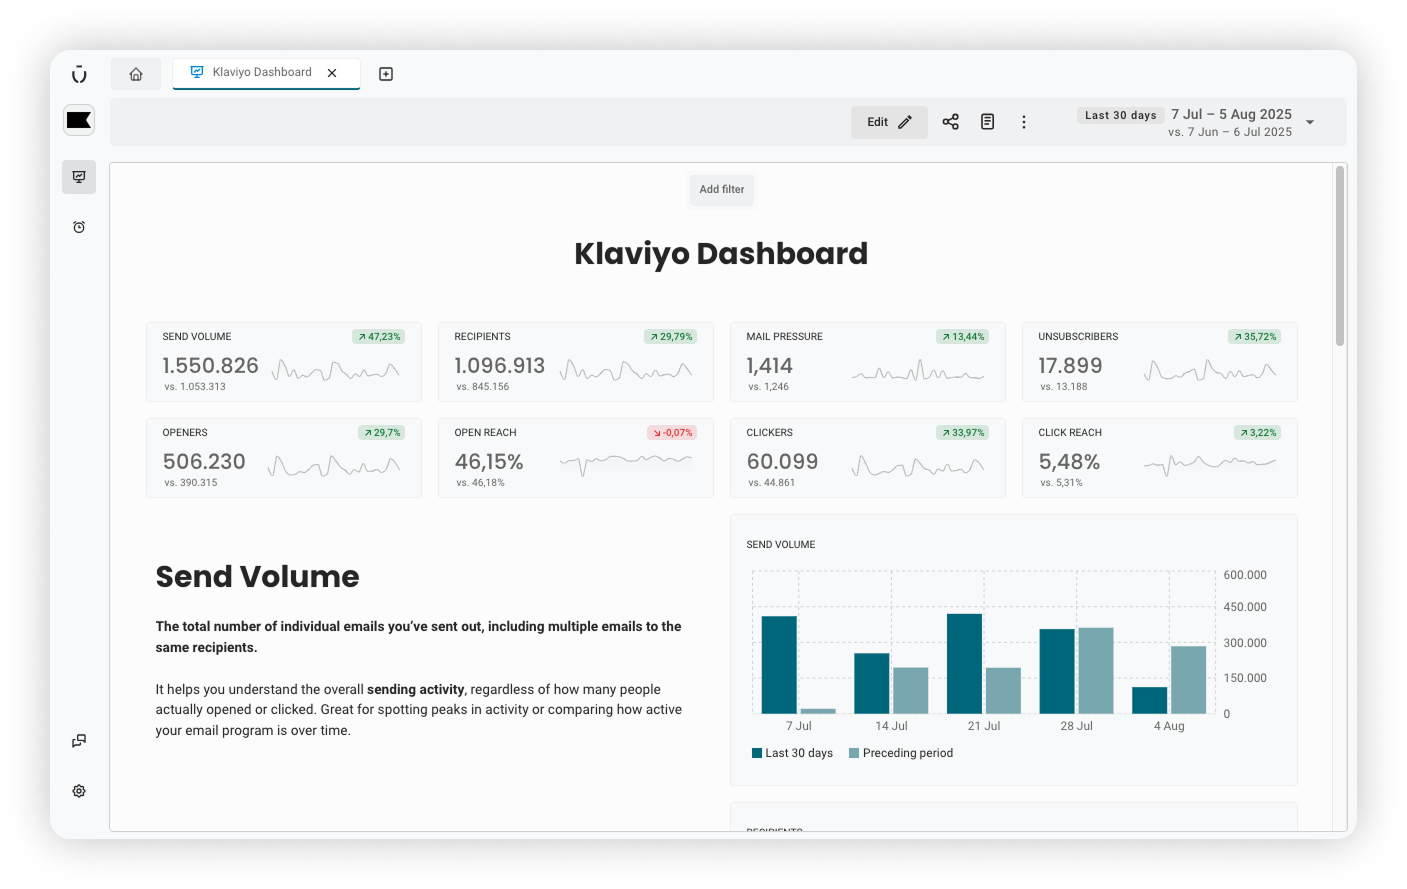This screenshot has width=1407, height=889.
Task: Click the Last 30 days date chip
Action: [x=1120, y=115]
